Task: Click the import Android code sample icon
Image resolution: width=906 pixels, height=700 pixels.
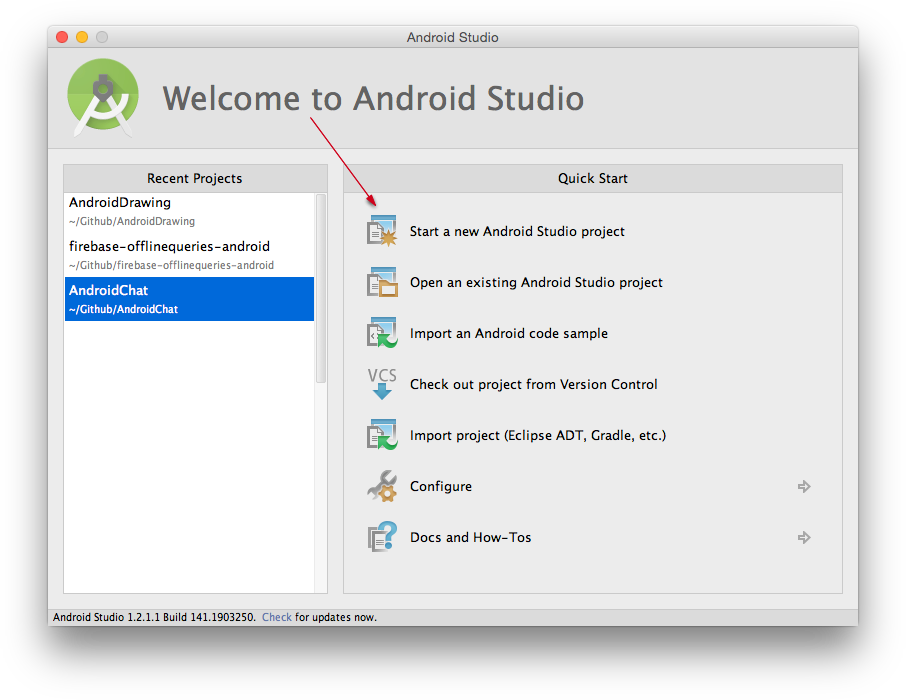Action: [x=382, y=333]
